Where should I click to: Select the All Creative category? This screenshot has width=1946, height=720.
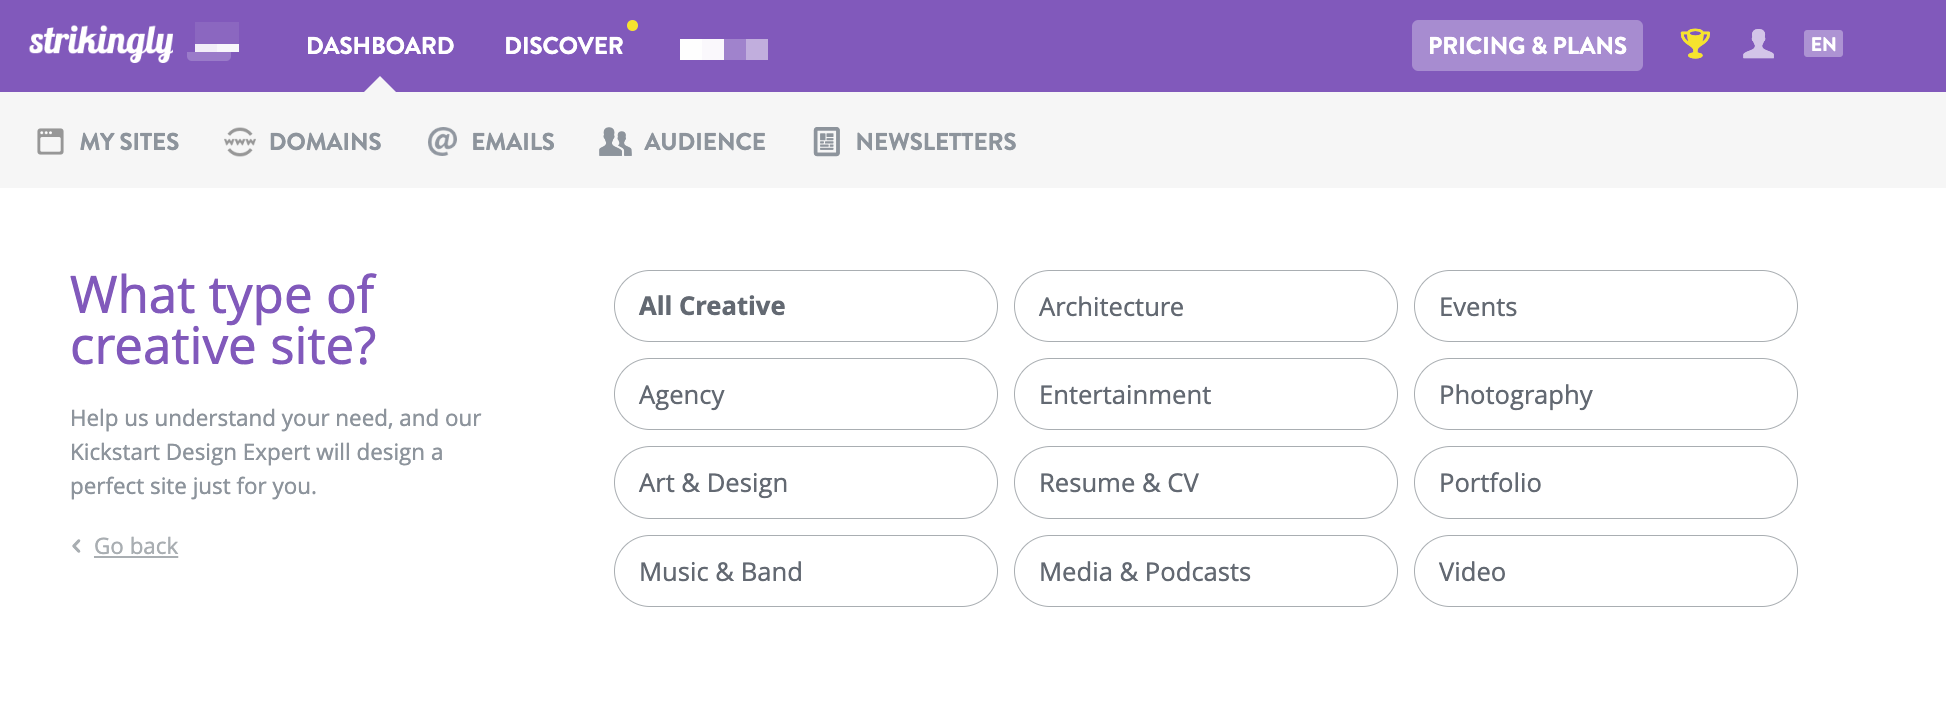805,306
